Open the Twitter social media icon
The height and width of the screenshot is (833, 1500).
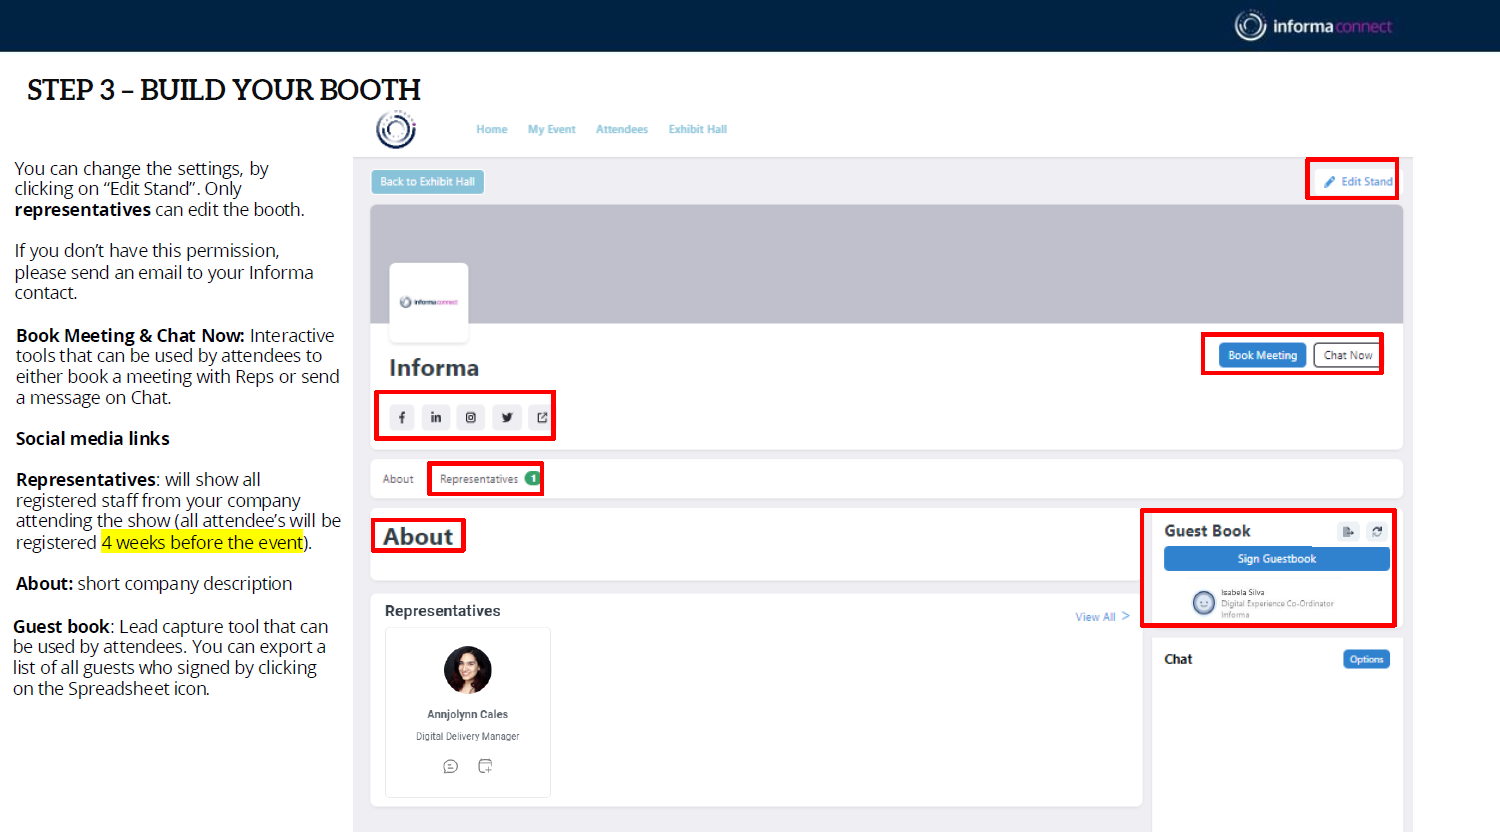tap(507, 417)
